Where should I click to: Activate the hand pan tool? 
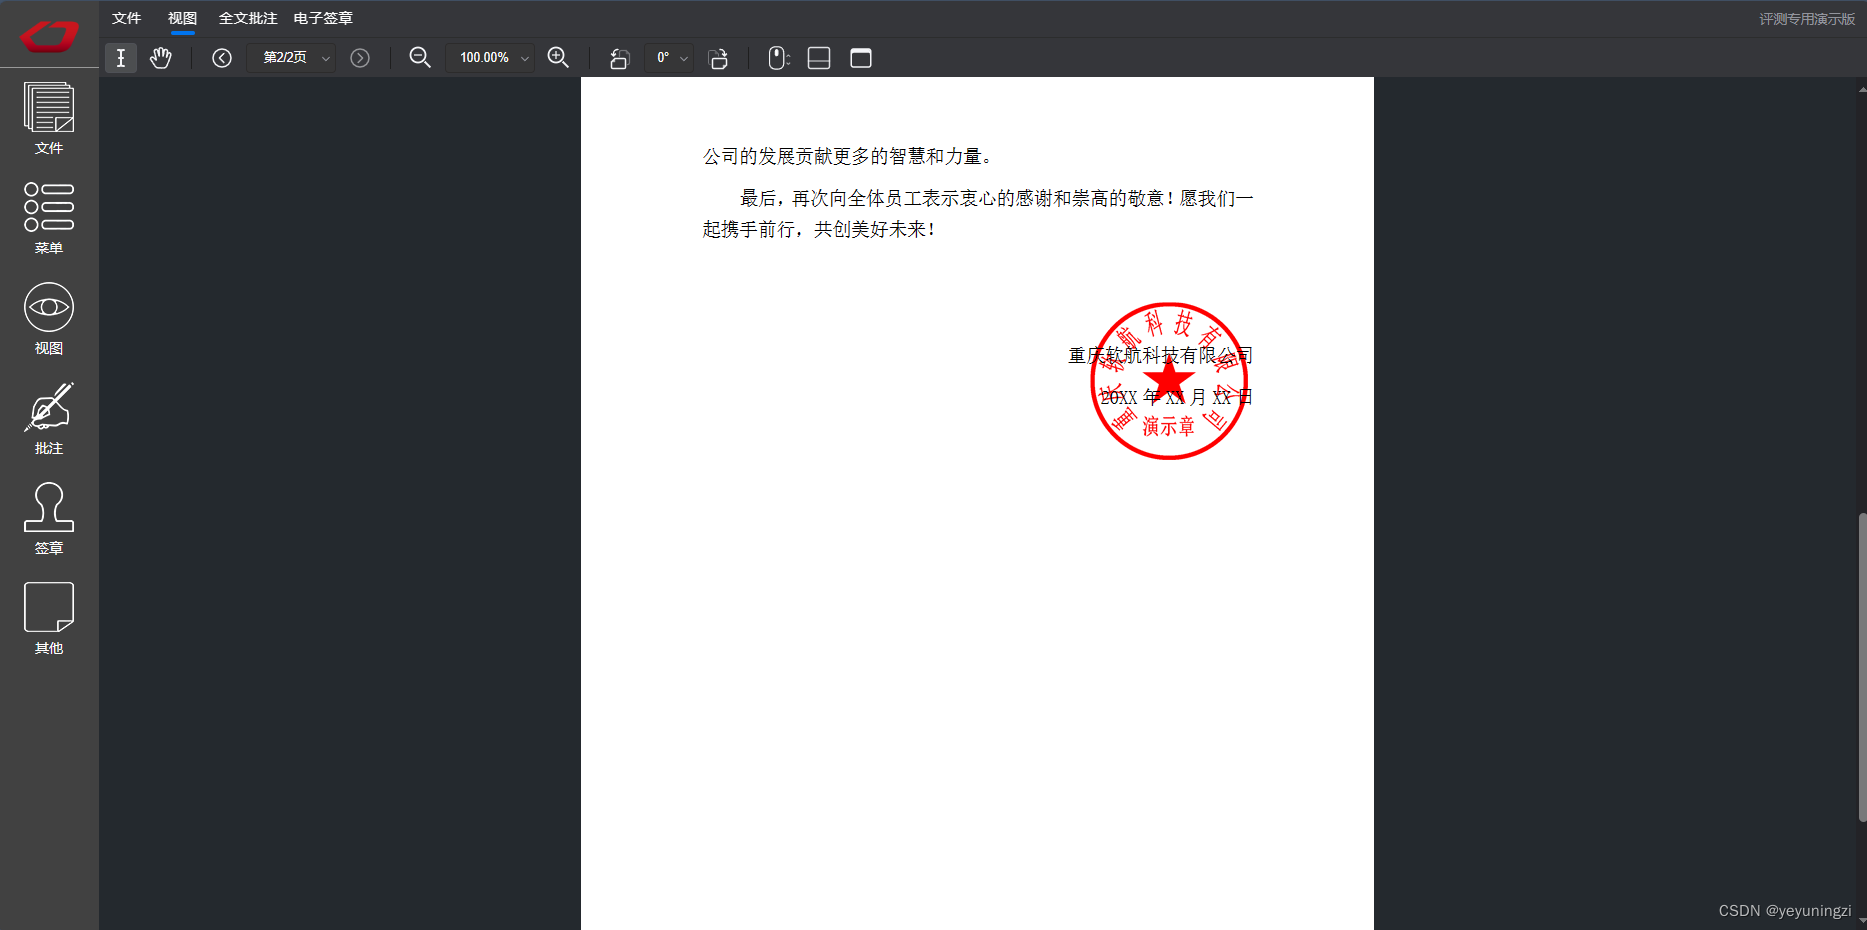(x=161, y=58)
